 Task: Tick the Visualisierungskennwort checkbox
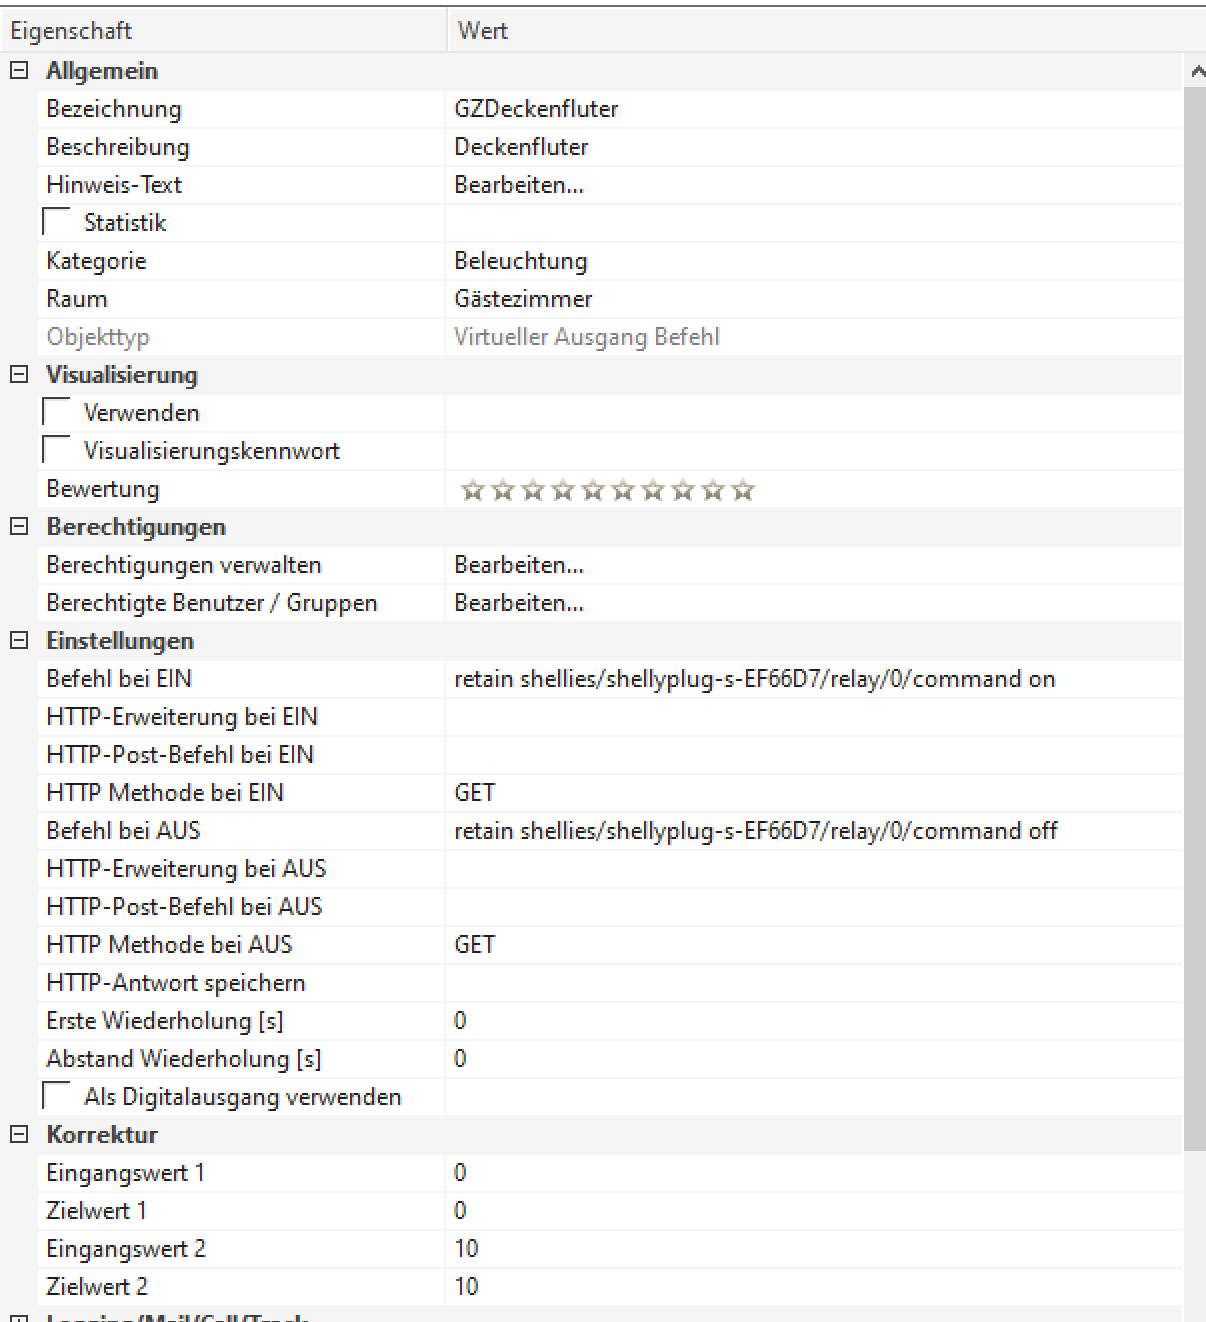[x=57, y=450]
